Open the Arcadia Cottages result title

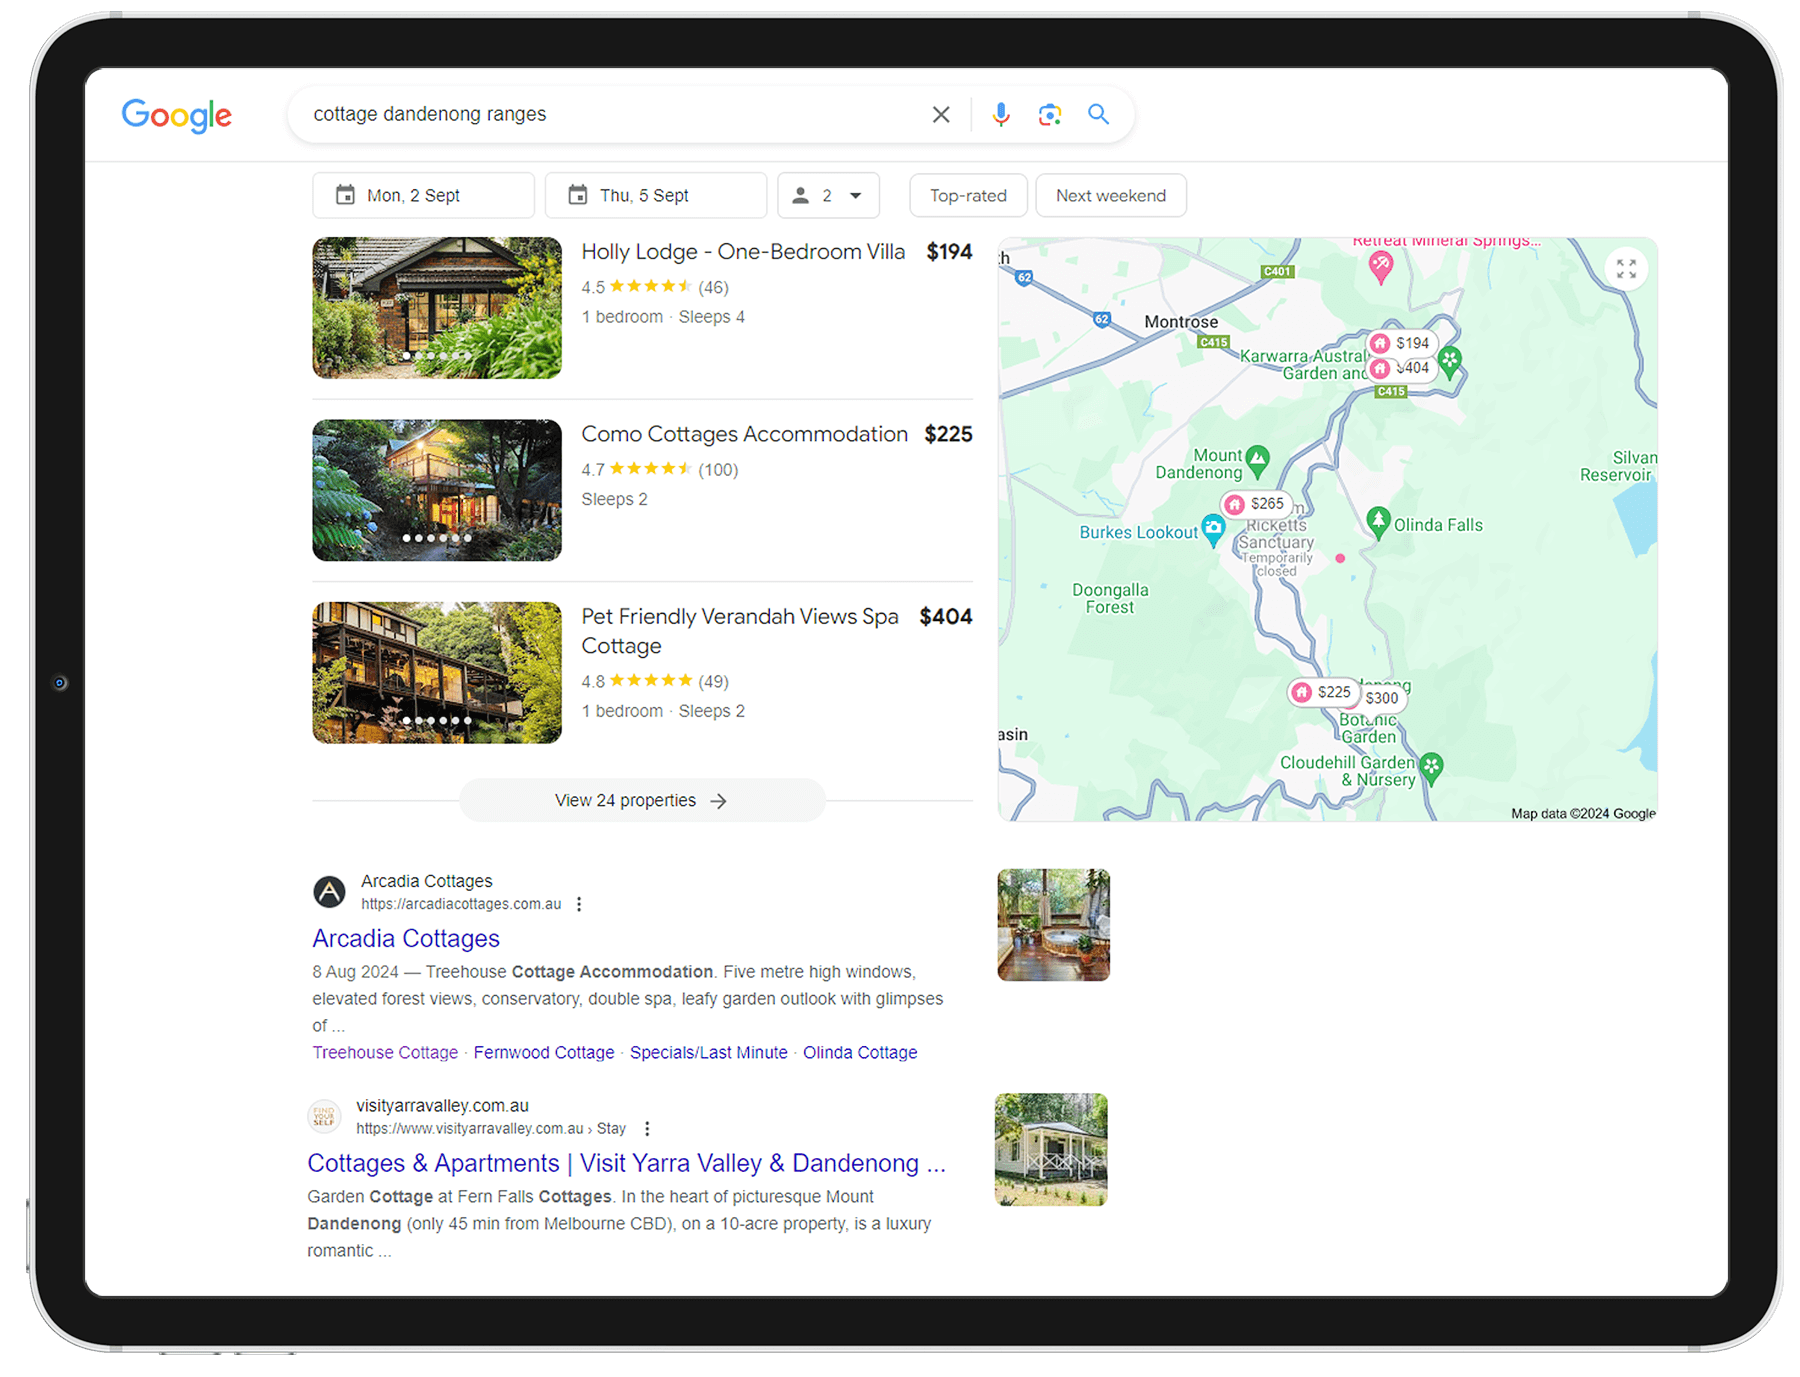pos(406,938)
